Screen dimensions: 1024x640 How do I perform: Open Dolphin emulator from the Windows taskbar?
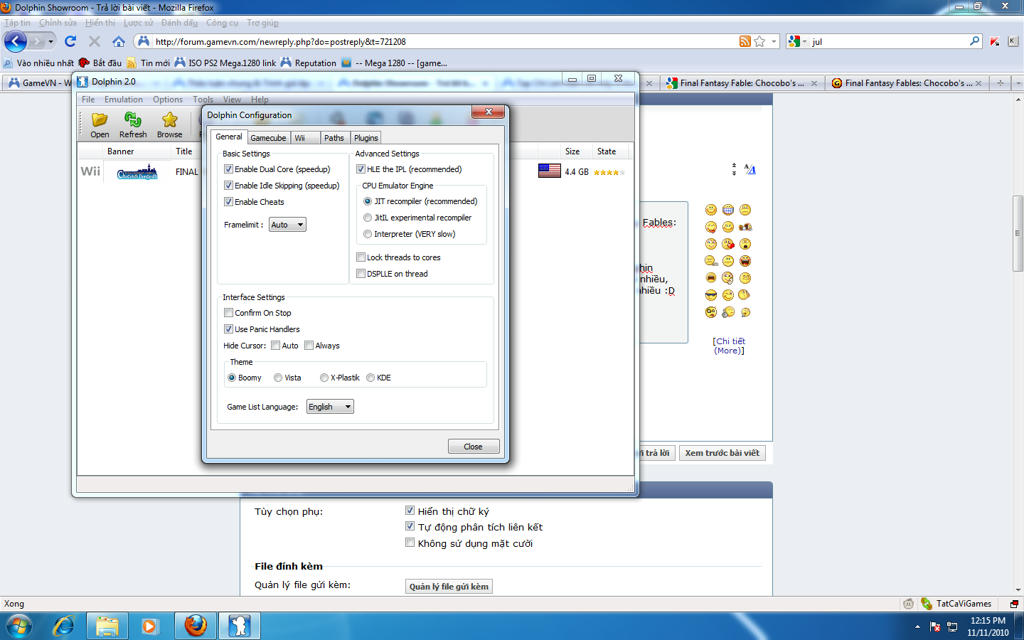point(239,626)
